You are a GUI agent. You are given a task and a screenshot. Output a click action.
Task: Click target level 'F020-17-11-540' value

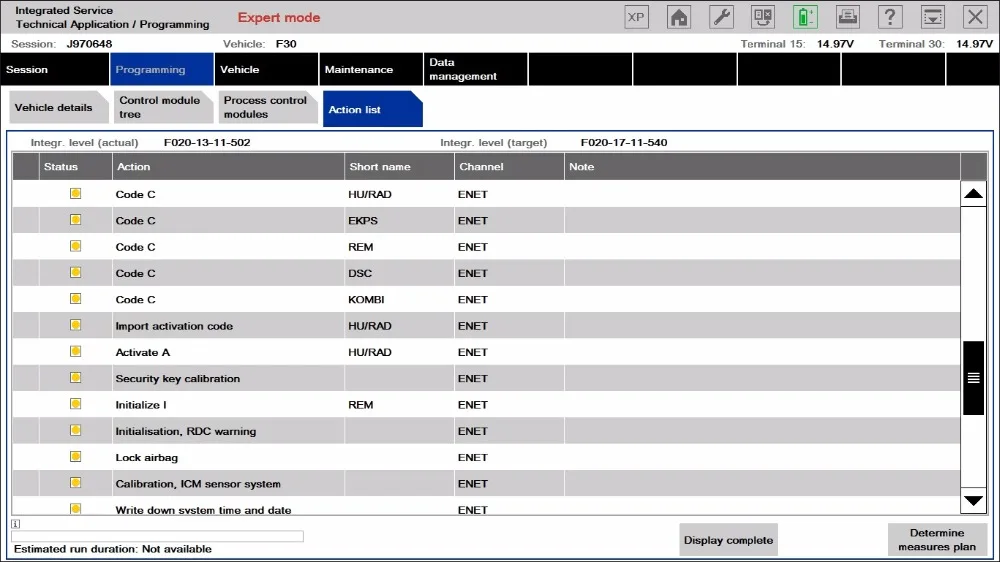click(x=624, y=142)
